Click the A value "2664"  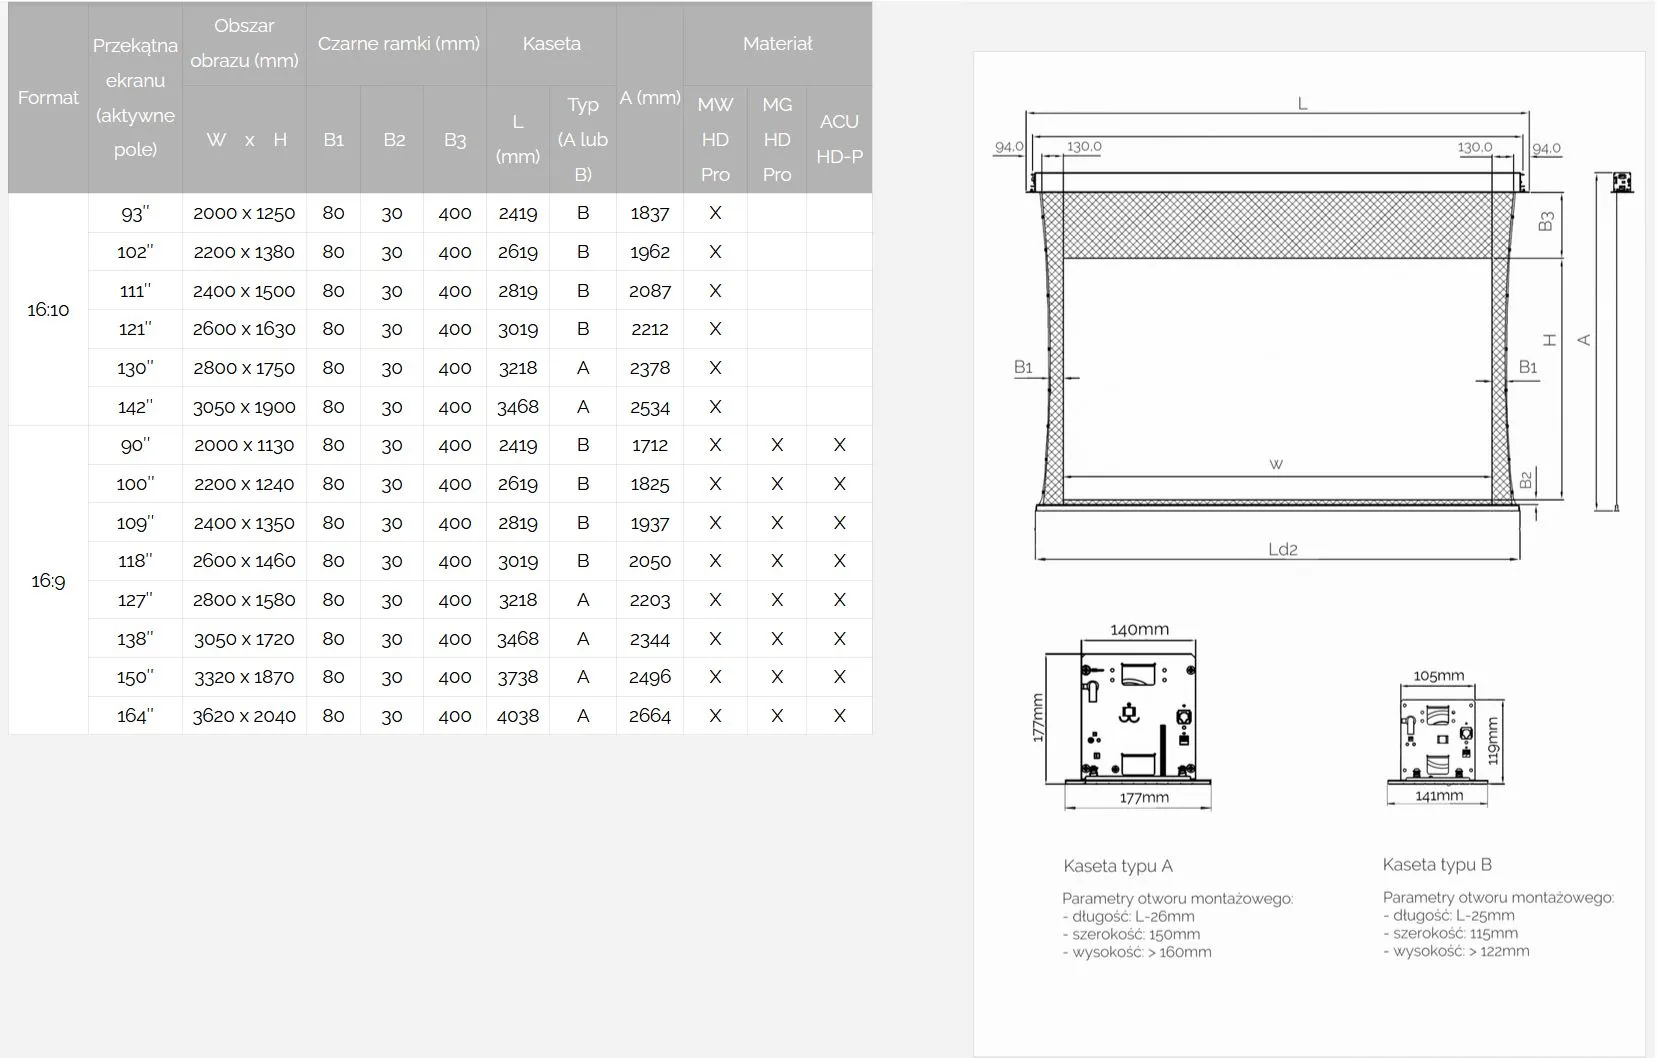click(x=650, y=716)
